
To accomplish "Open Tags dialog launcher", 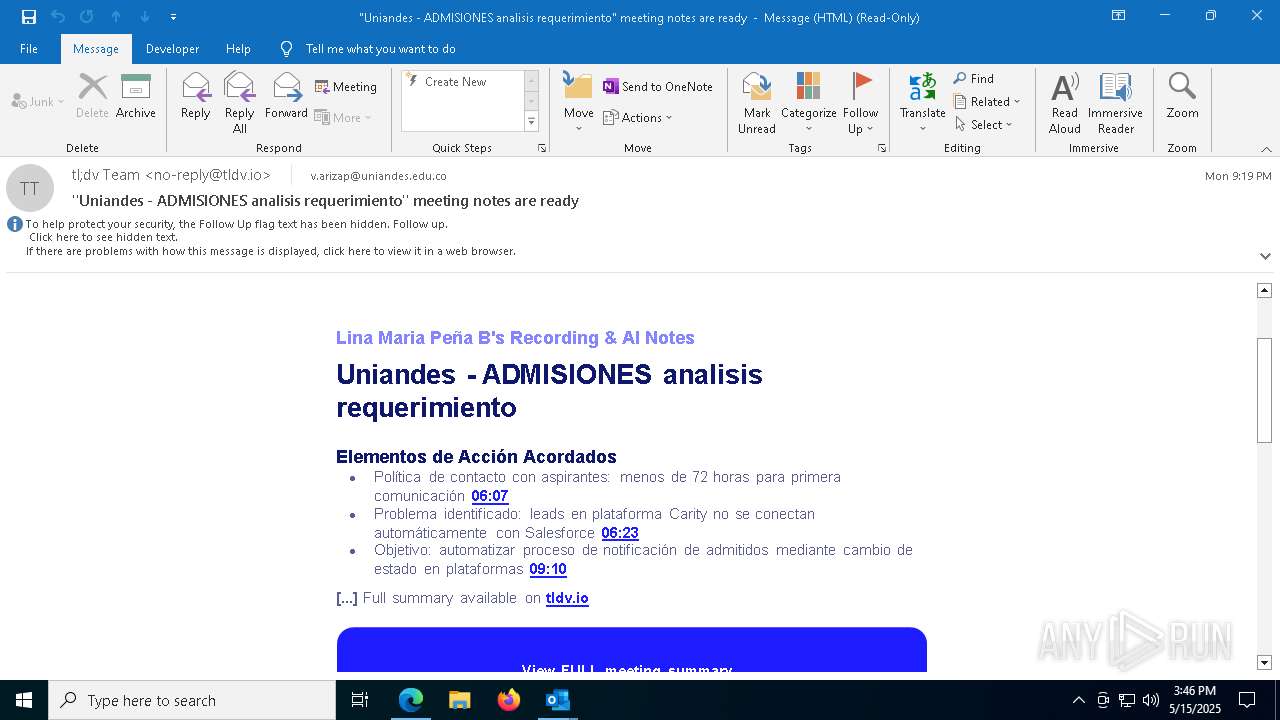I will point(882,148).
